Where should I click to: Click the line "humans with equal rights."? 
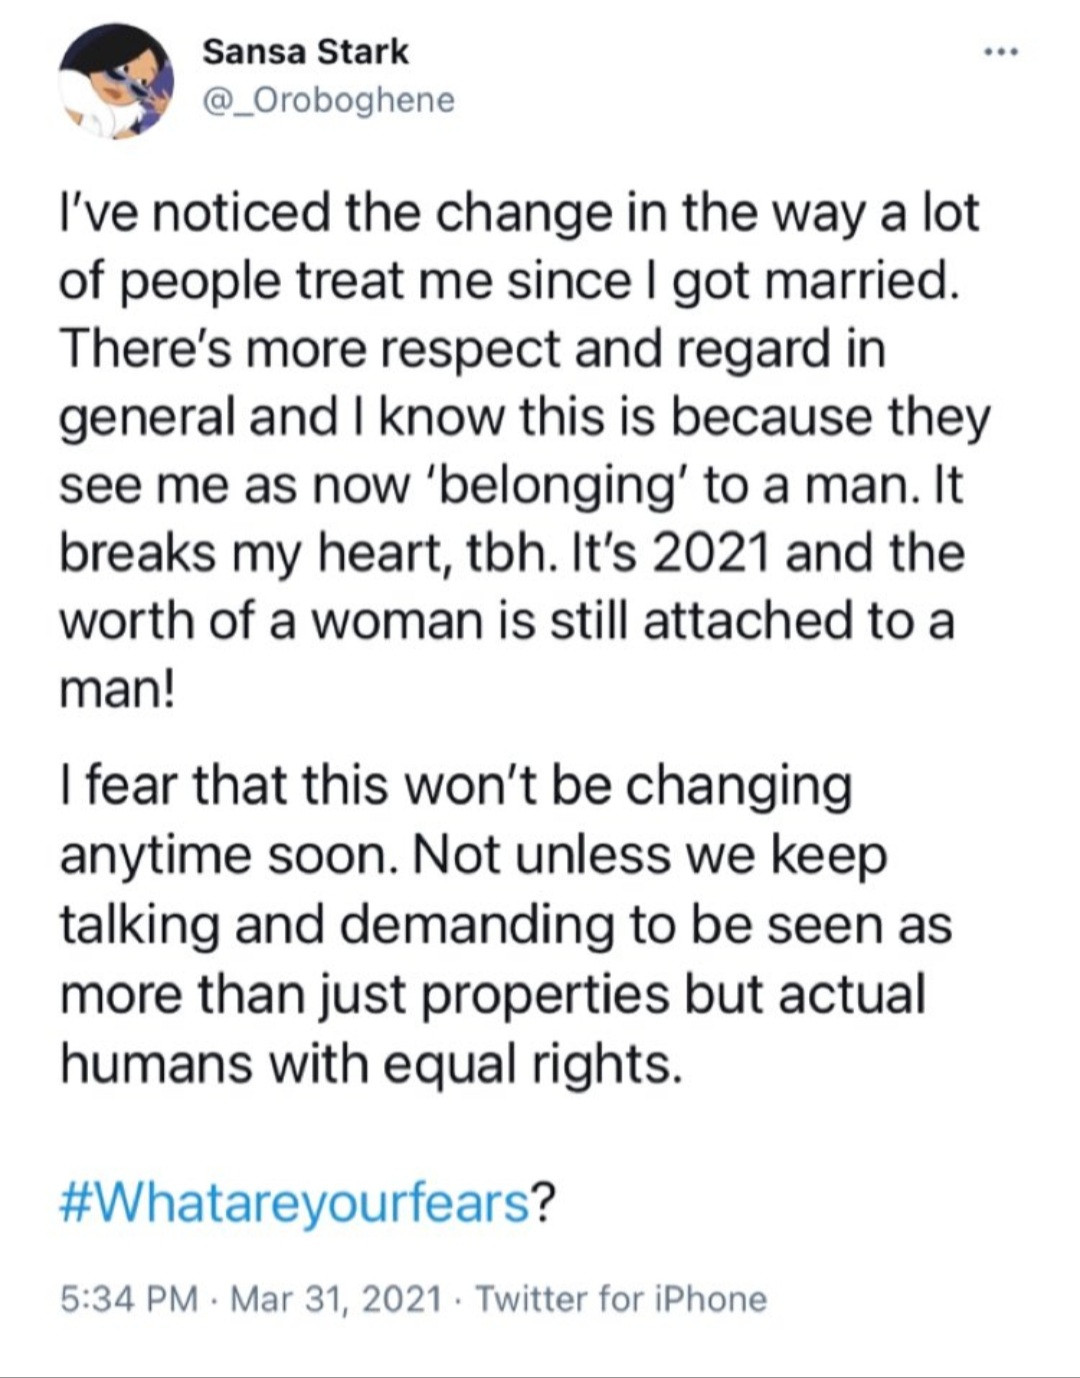coord(372,1063)
